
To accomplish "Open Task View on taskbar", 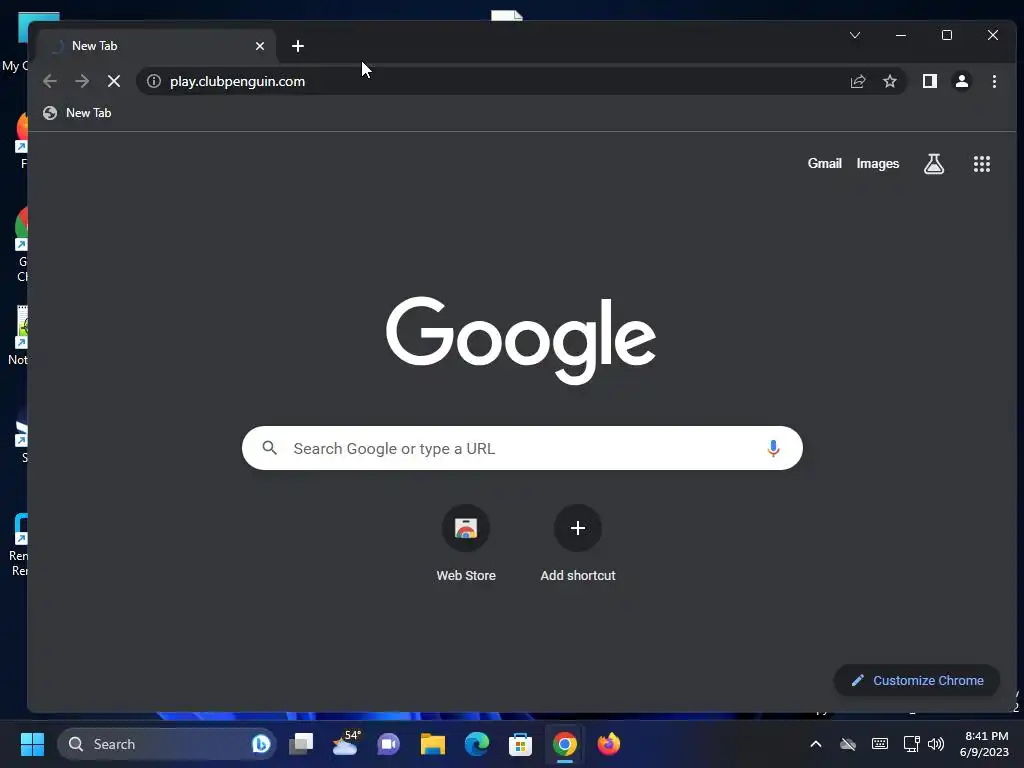I will (x=301, y=744).
